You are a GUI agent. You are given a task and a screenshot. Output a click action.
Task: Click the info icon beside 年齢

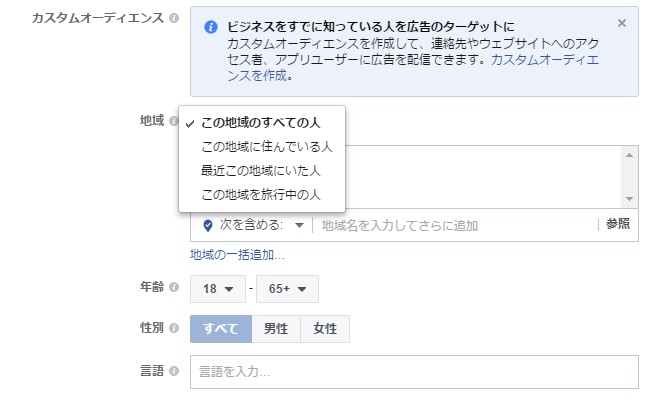pos(174,288)
